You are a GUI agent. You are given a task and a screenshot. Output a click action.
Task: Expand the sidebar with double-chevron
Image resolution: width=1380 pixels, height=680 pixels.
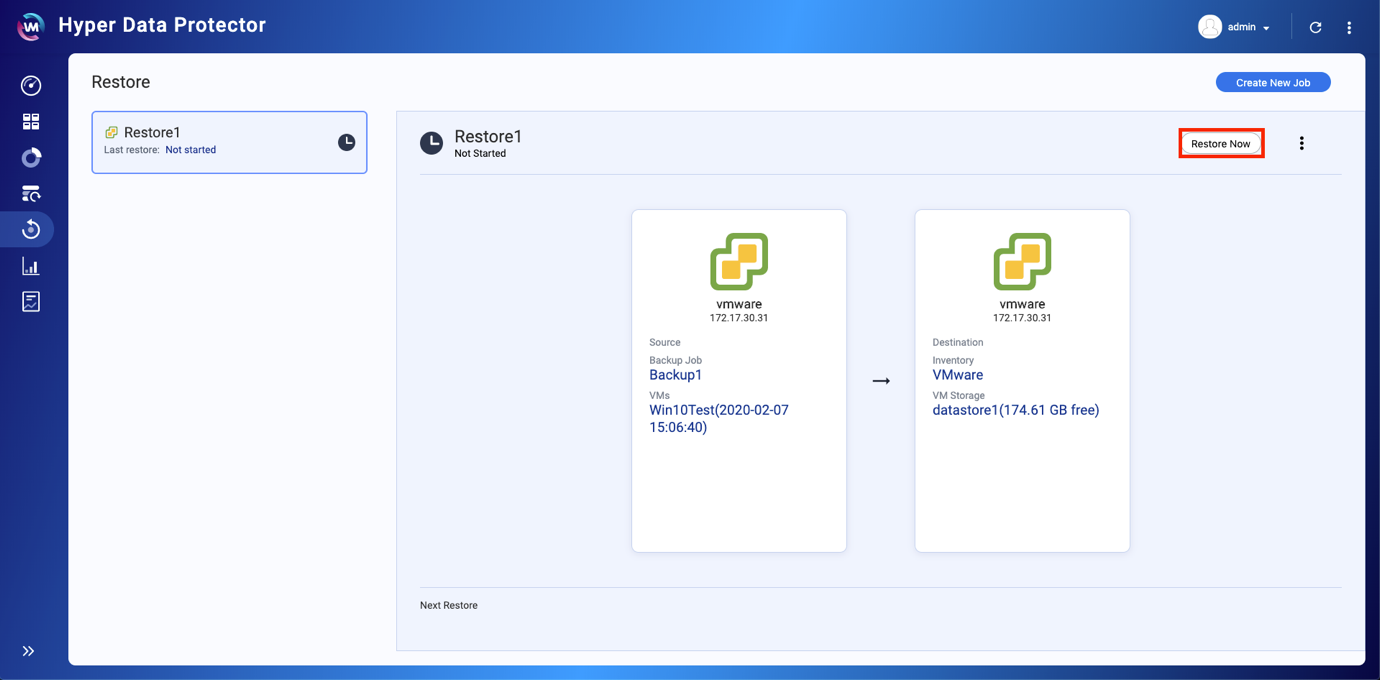coord(28,651)
